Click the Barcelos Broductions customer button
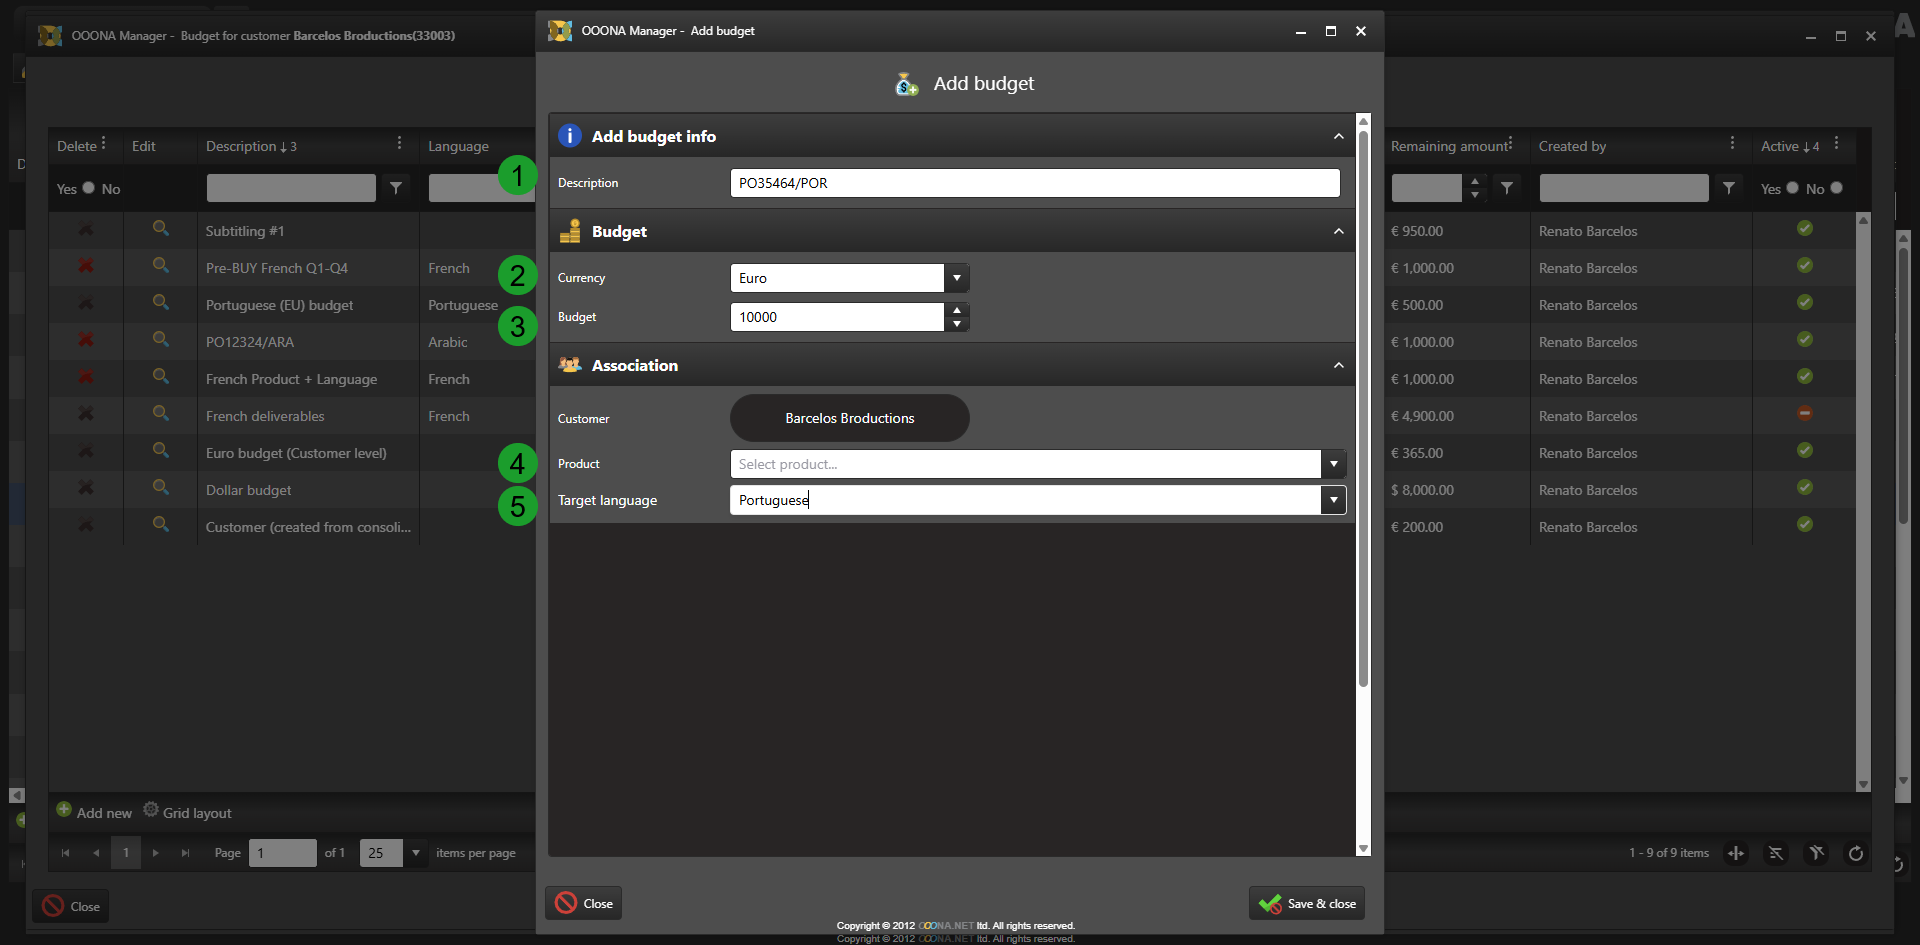1920x945 pixels. (x=849, y=418)
